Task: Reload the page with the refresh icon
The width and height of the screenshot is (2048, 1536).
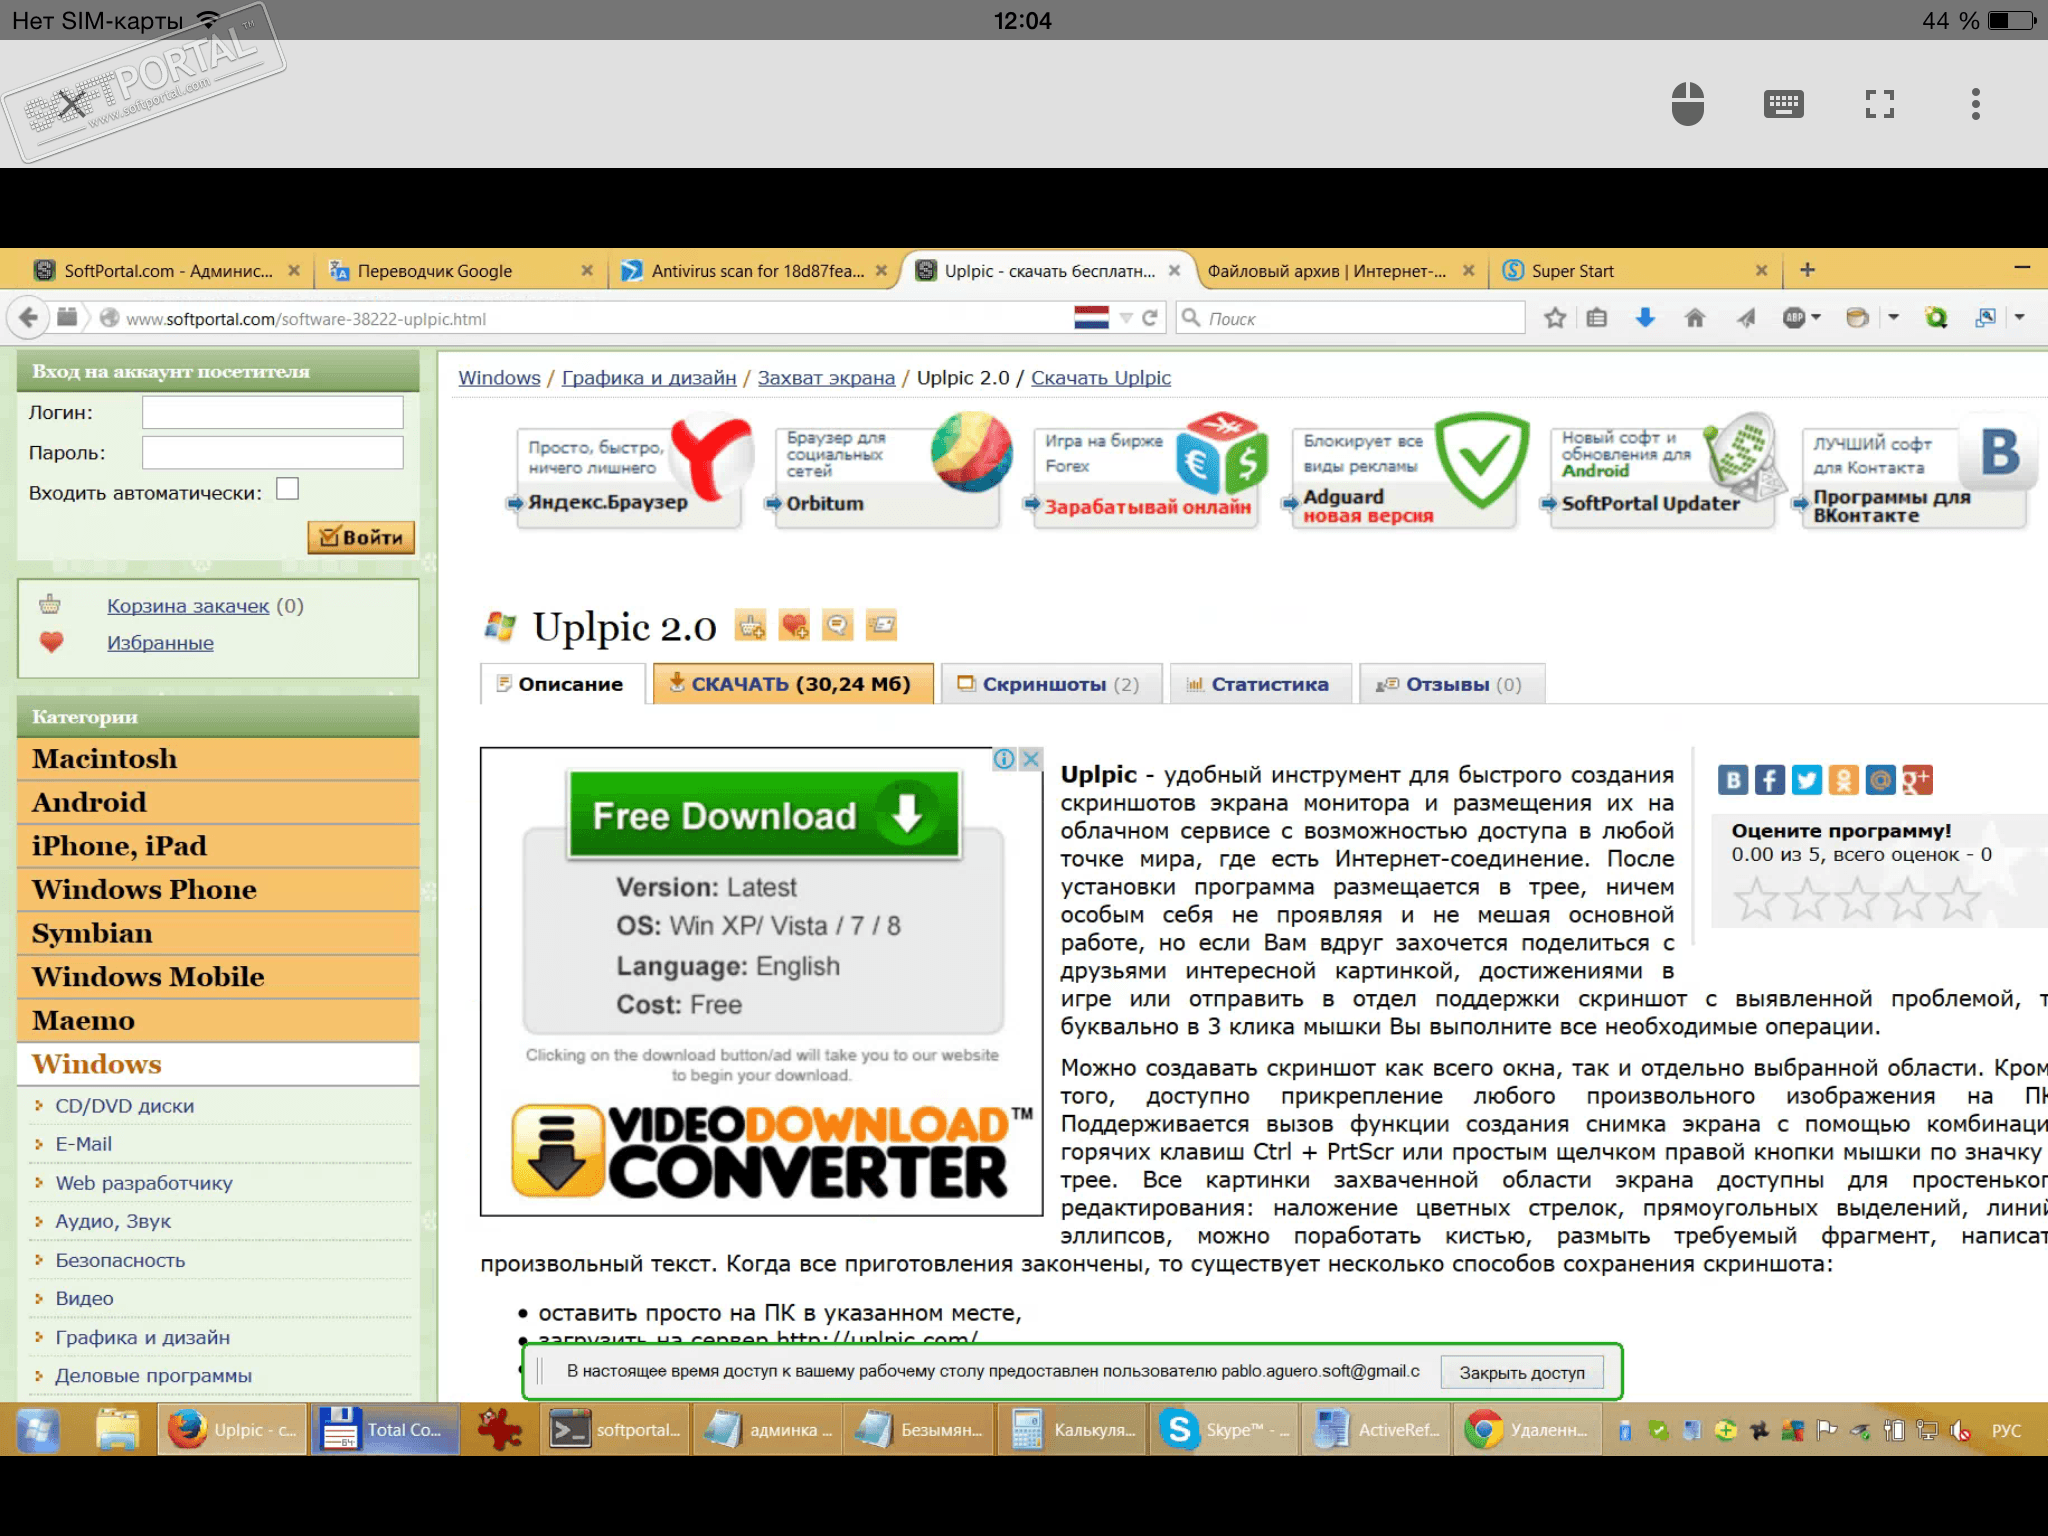Action: point(1150,318)
